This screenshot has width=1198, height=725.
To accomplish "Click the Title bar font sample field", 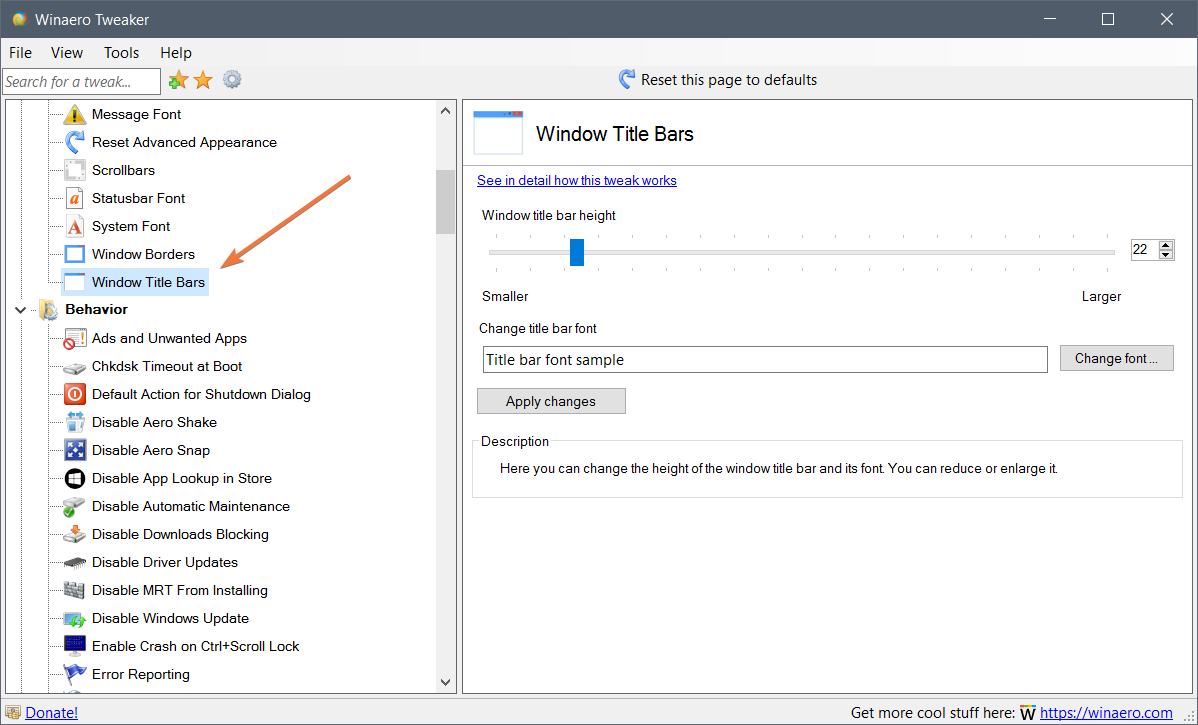I will coord(765,360).
